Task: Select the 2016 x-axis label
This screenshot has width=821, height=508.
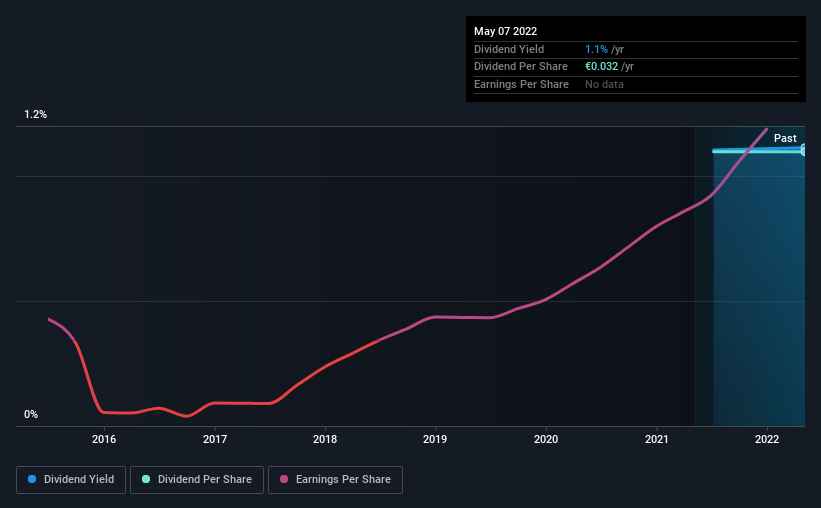Action: point(104,439)
